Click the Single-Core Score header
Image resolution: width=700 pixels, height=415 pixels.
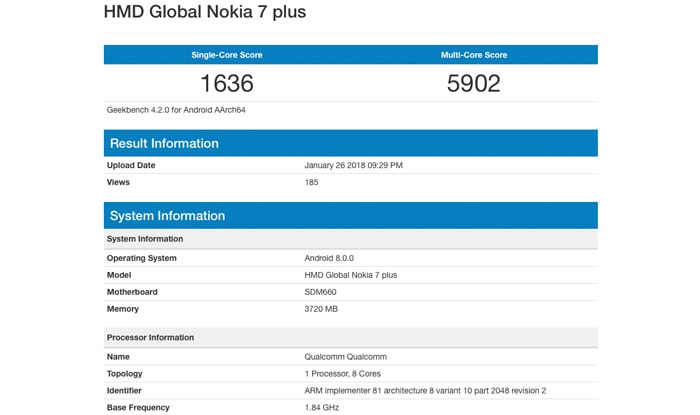(x=227, y=55)
